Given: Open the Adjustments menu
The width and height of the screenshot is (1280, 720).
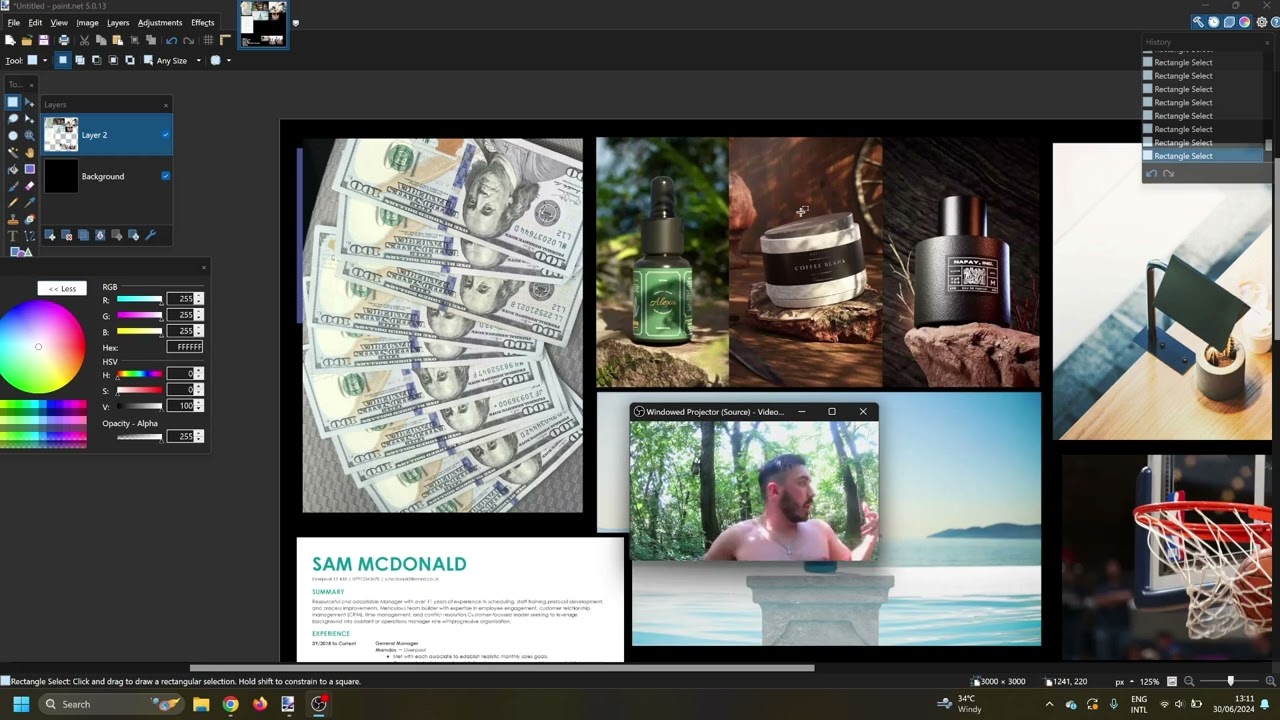Looking at the screenshot, I should click(x=160, y=22).
